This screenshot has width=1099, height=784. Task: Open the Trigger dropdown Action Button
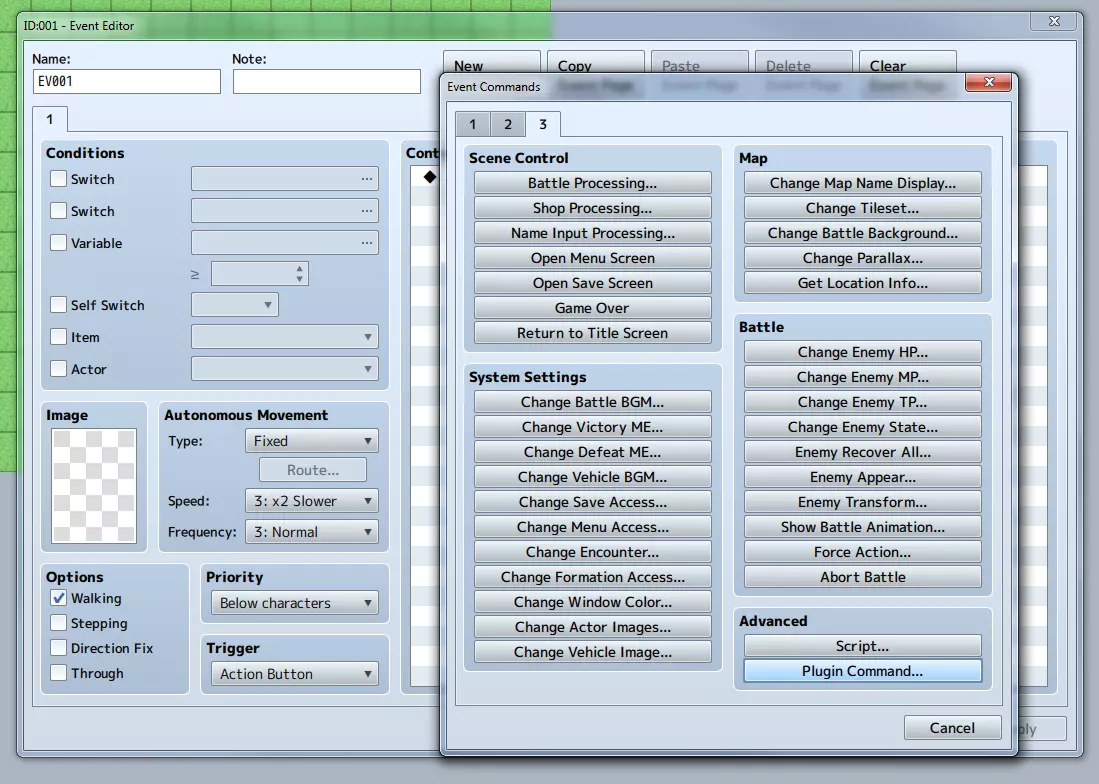(294, 674)
